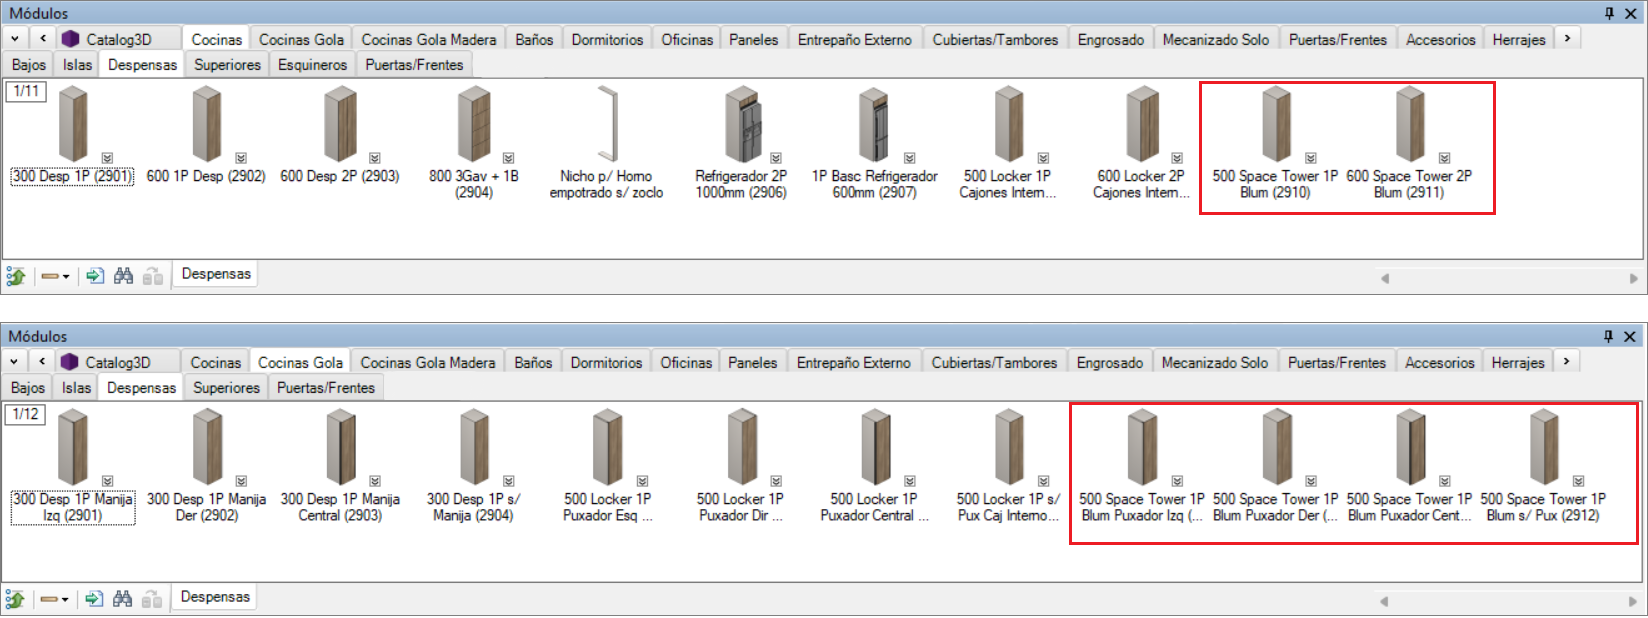
Task: Choose 300 Desp 1P Manija Central (2903)
Action: click(x=340, y=447)
